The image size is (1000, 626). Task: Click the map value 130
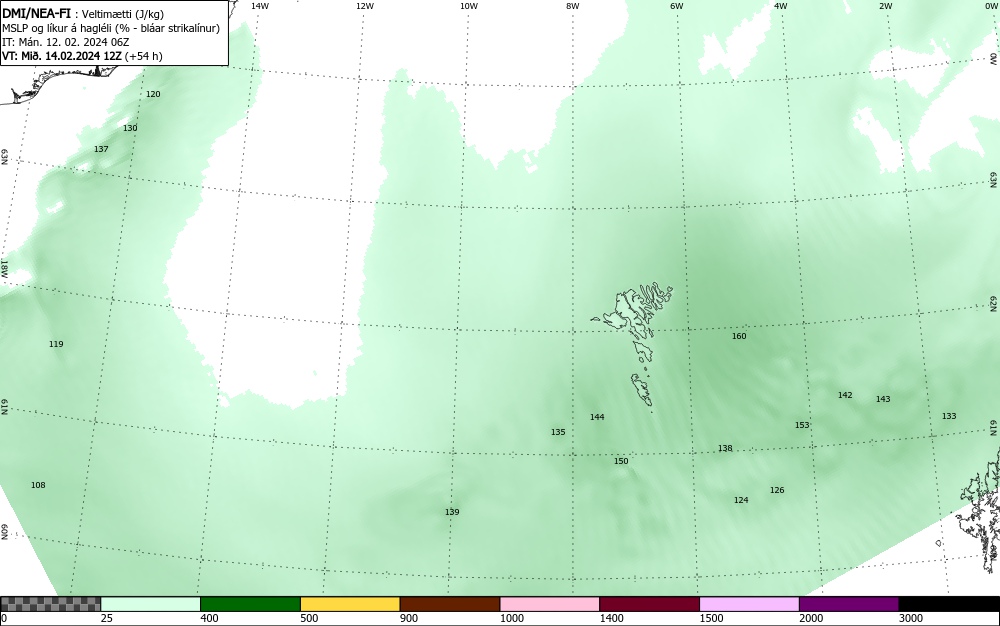(x=130, y=128)
